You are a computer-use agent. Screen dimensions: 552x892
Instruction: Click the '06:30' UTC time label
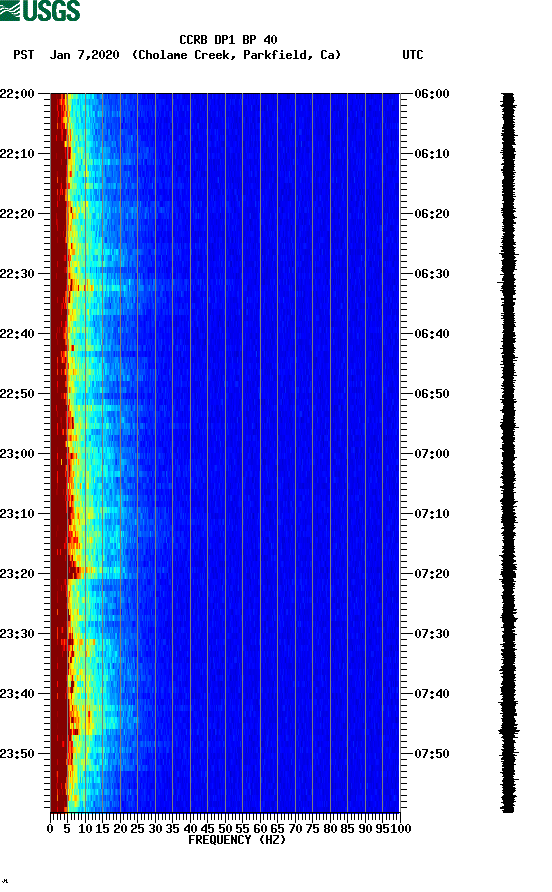[x=432, y=274]
